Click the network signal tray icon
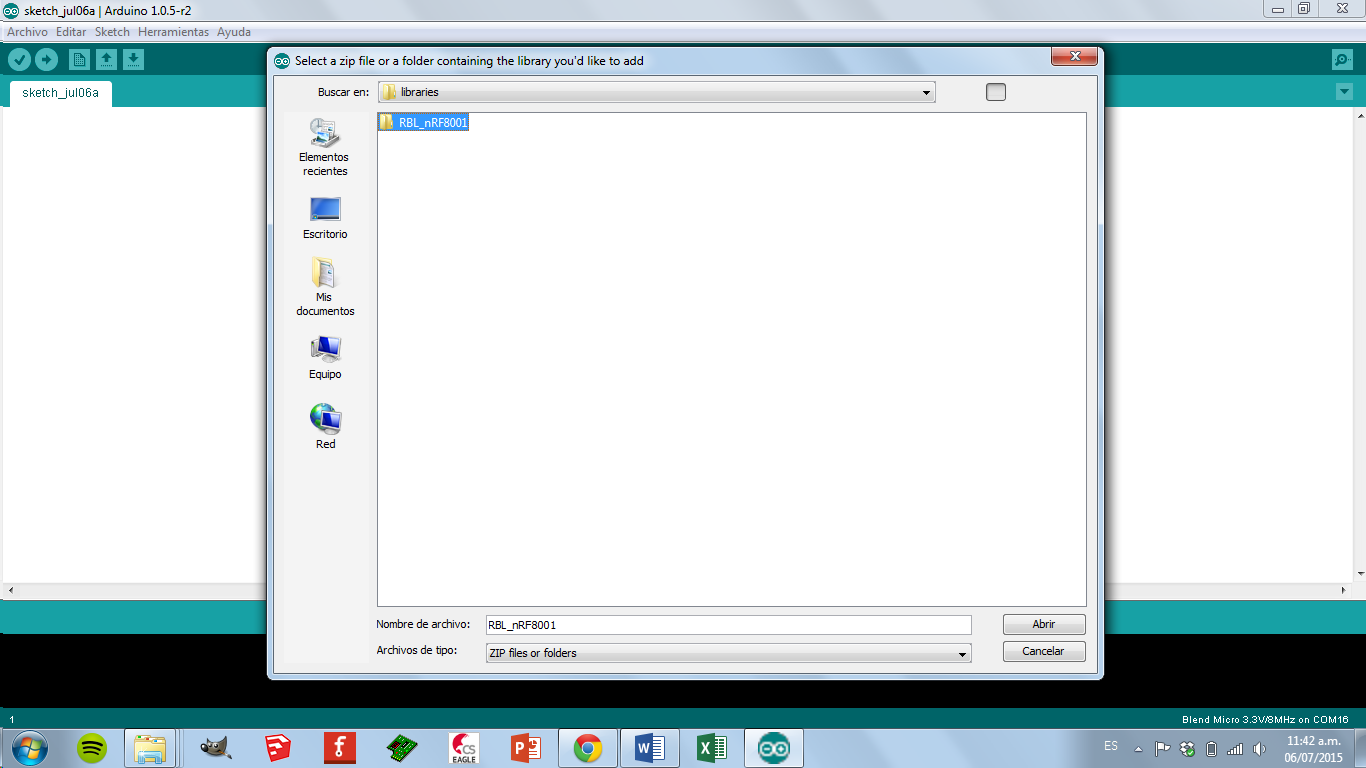 tap(1235, 748)
